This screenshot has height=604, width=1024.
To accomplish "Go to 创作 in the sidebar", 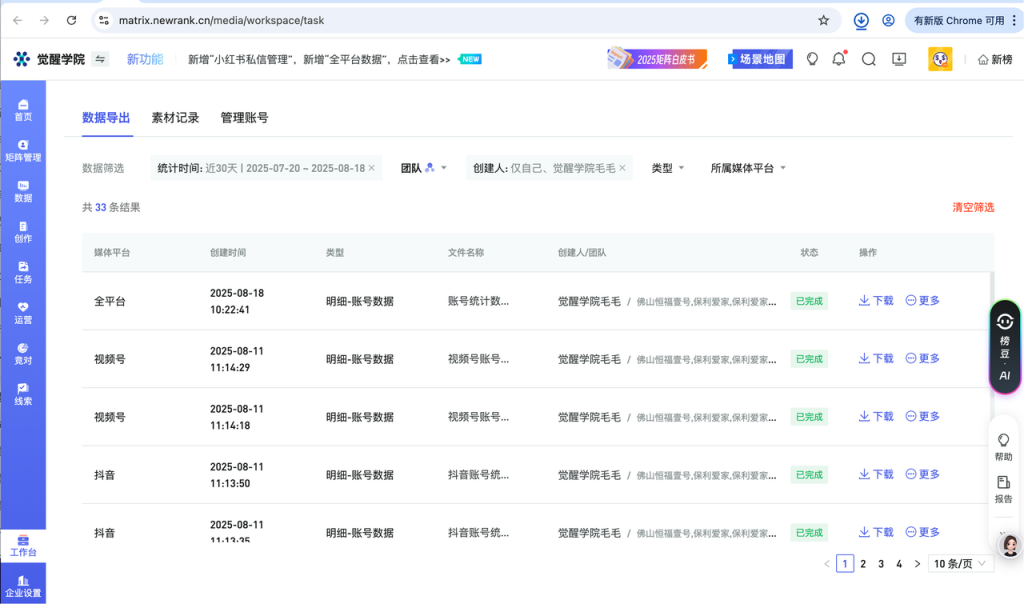I will (23, 232).
